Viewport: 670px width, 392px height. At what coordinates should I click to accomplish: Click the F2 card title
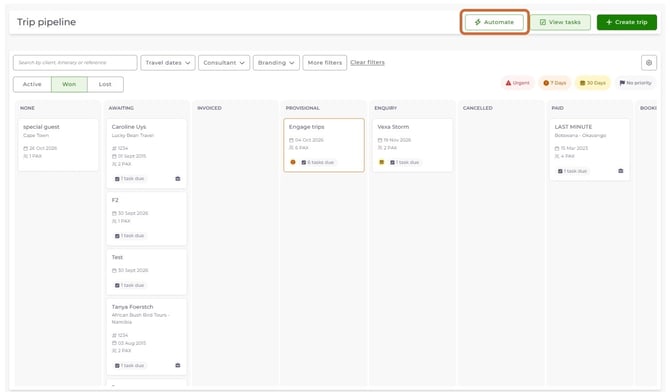coord(115,200)
